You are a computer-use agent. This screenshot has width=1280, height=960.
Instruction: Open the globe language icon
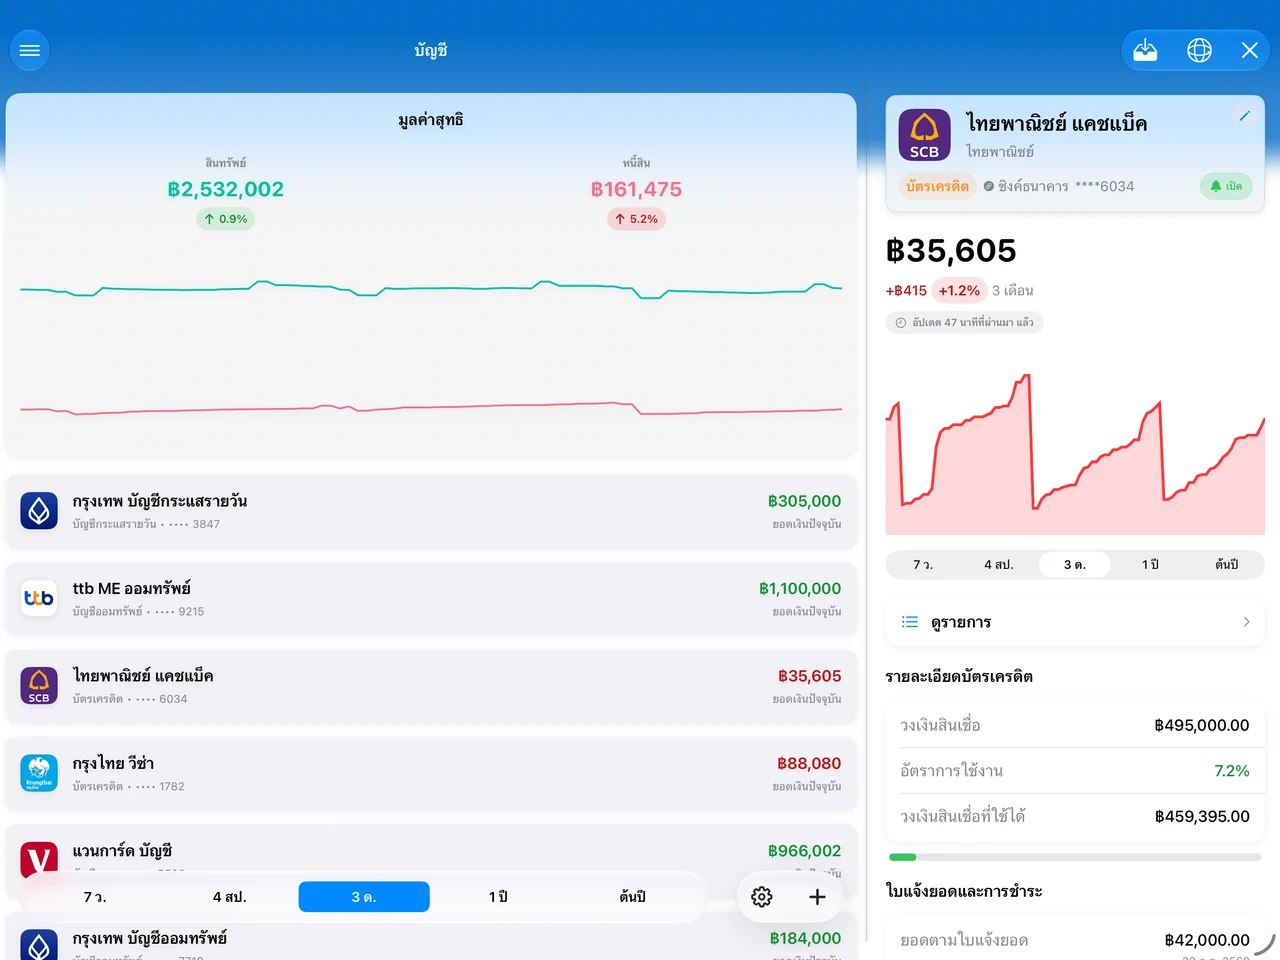click(x=1199, y=50)
